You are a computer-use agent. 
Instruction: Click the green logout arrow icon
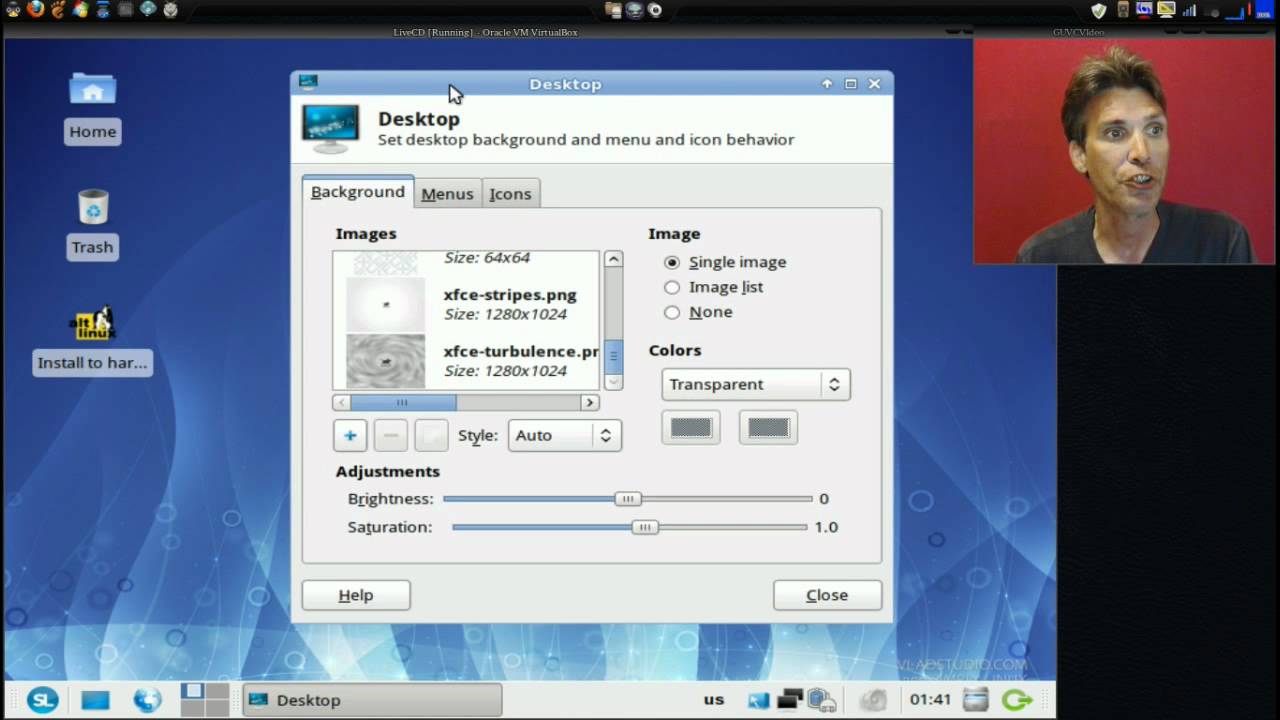[1017, 700]
